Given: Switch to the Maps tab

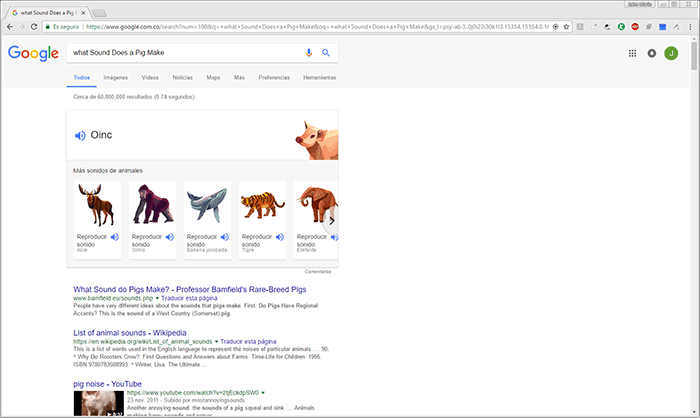Looking at the screenshot, I should click(213, 78).
